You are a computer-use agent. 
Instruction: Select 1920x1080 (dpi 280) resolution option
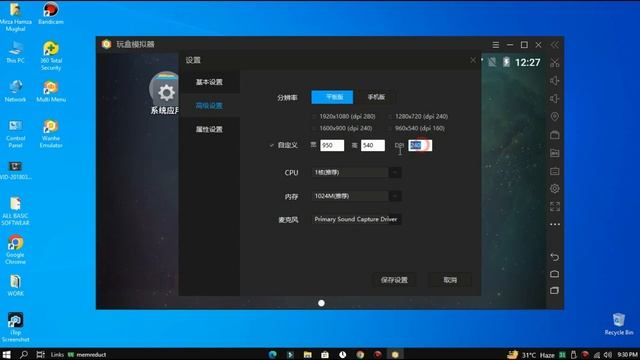(344, 116)
